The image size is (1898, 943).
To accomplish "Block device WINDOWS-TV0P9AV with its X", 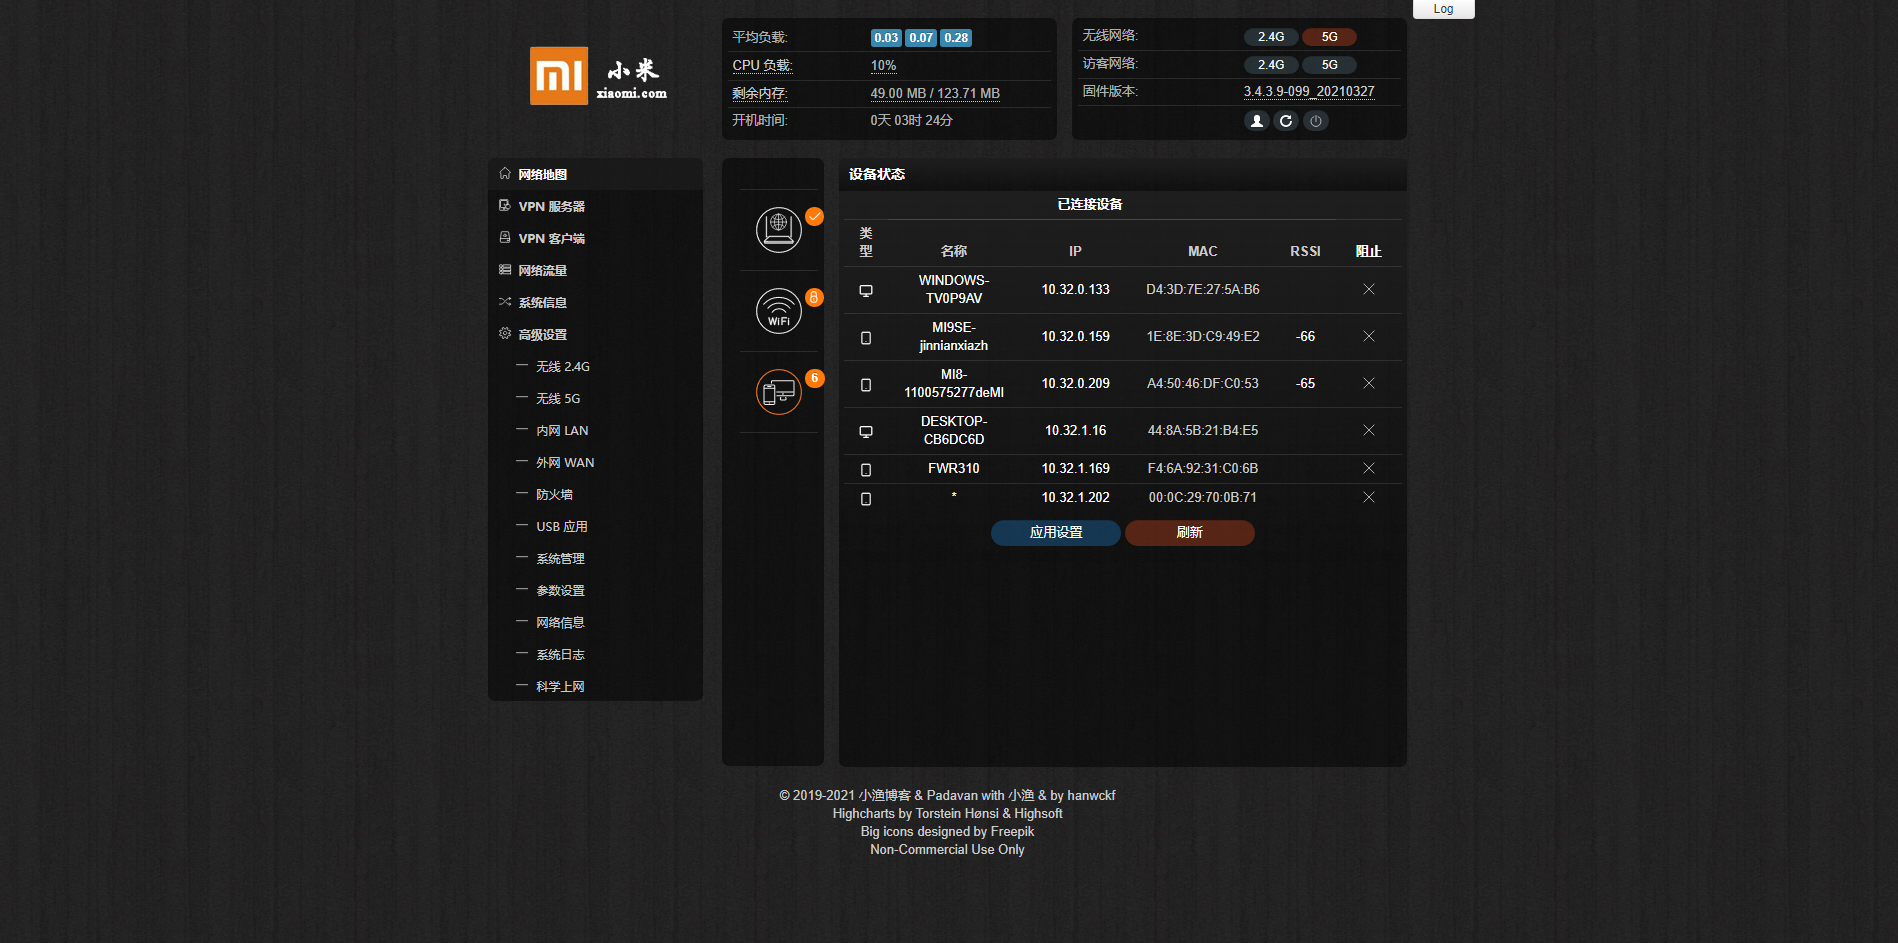I will tap(1369, 289).
